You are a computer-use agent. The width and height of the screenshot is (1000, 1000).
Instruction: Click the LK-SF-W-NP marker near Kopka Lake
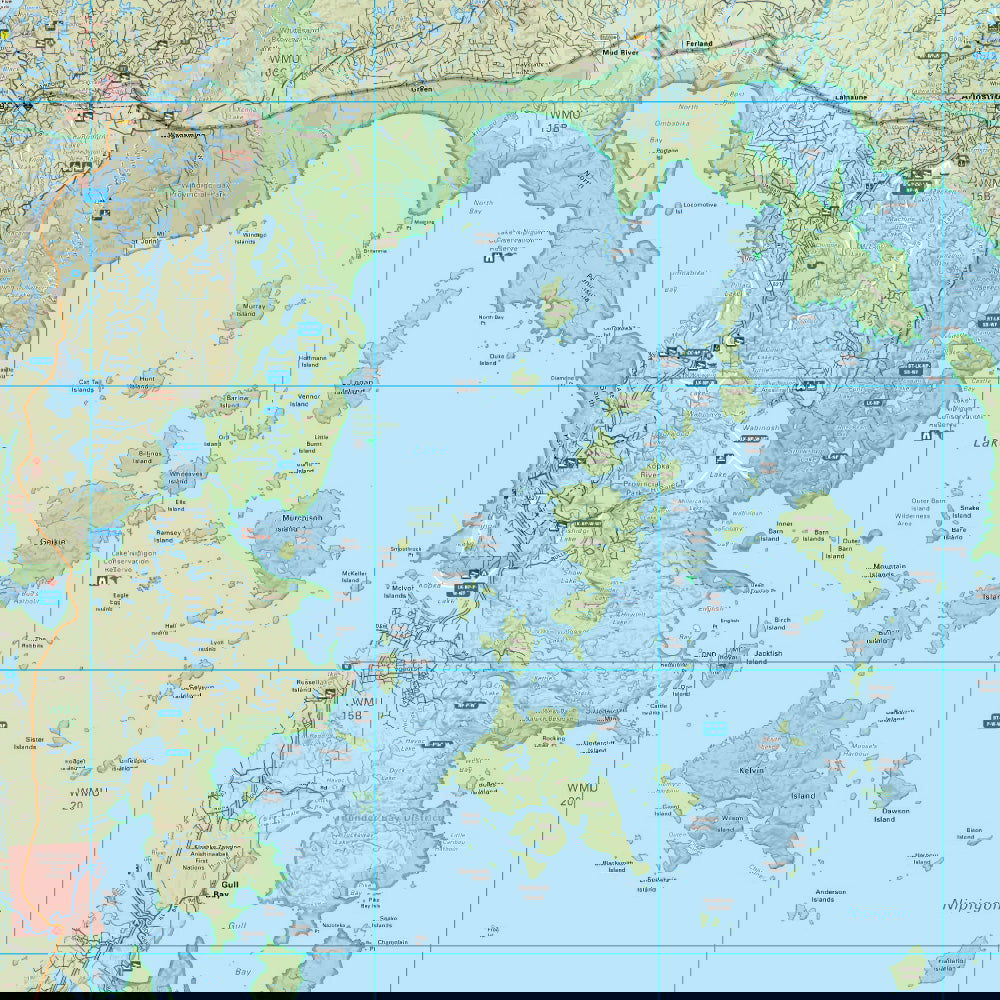point(586,523)
